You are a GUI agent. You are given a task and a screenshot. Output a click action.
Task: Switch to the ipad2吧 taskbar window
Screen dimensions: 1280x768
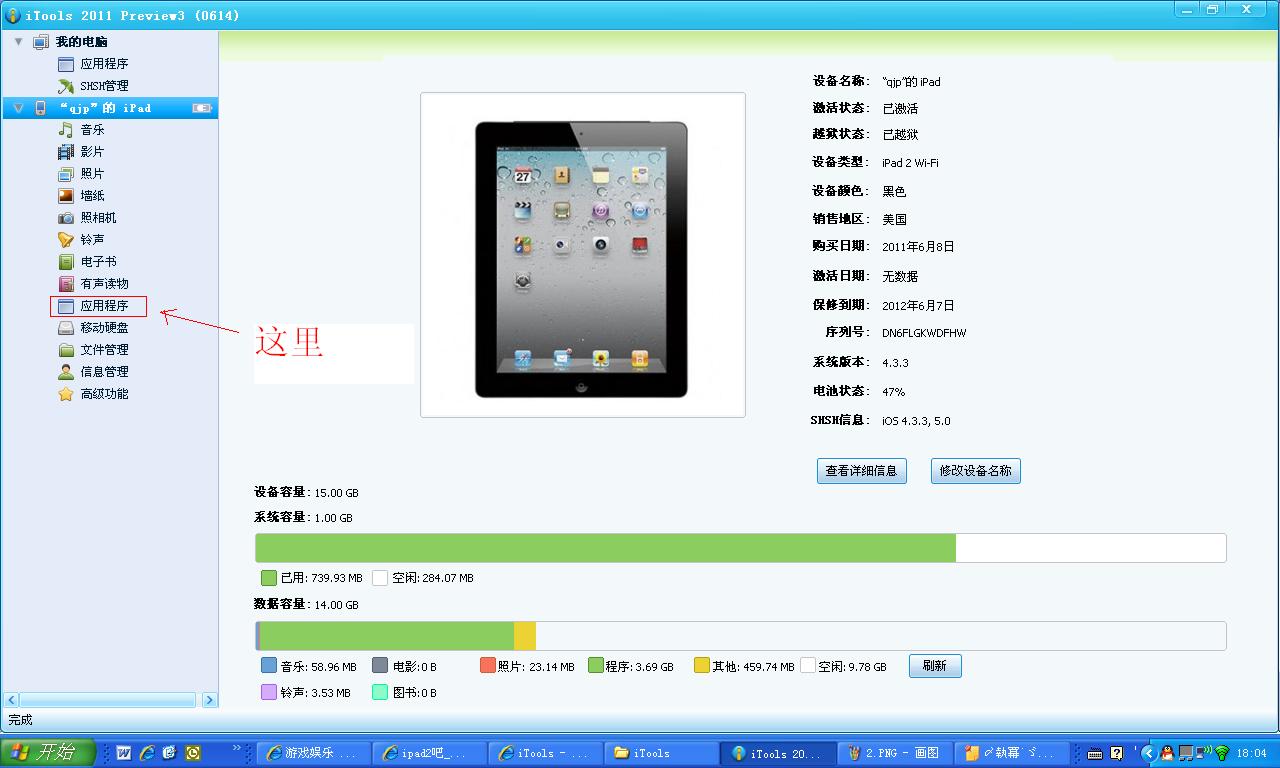428,753
